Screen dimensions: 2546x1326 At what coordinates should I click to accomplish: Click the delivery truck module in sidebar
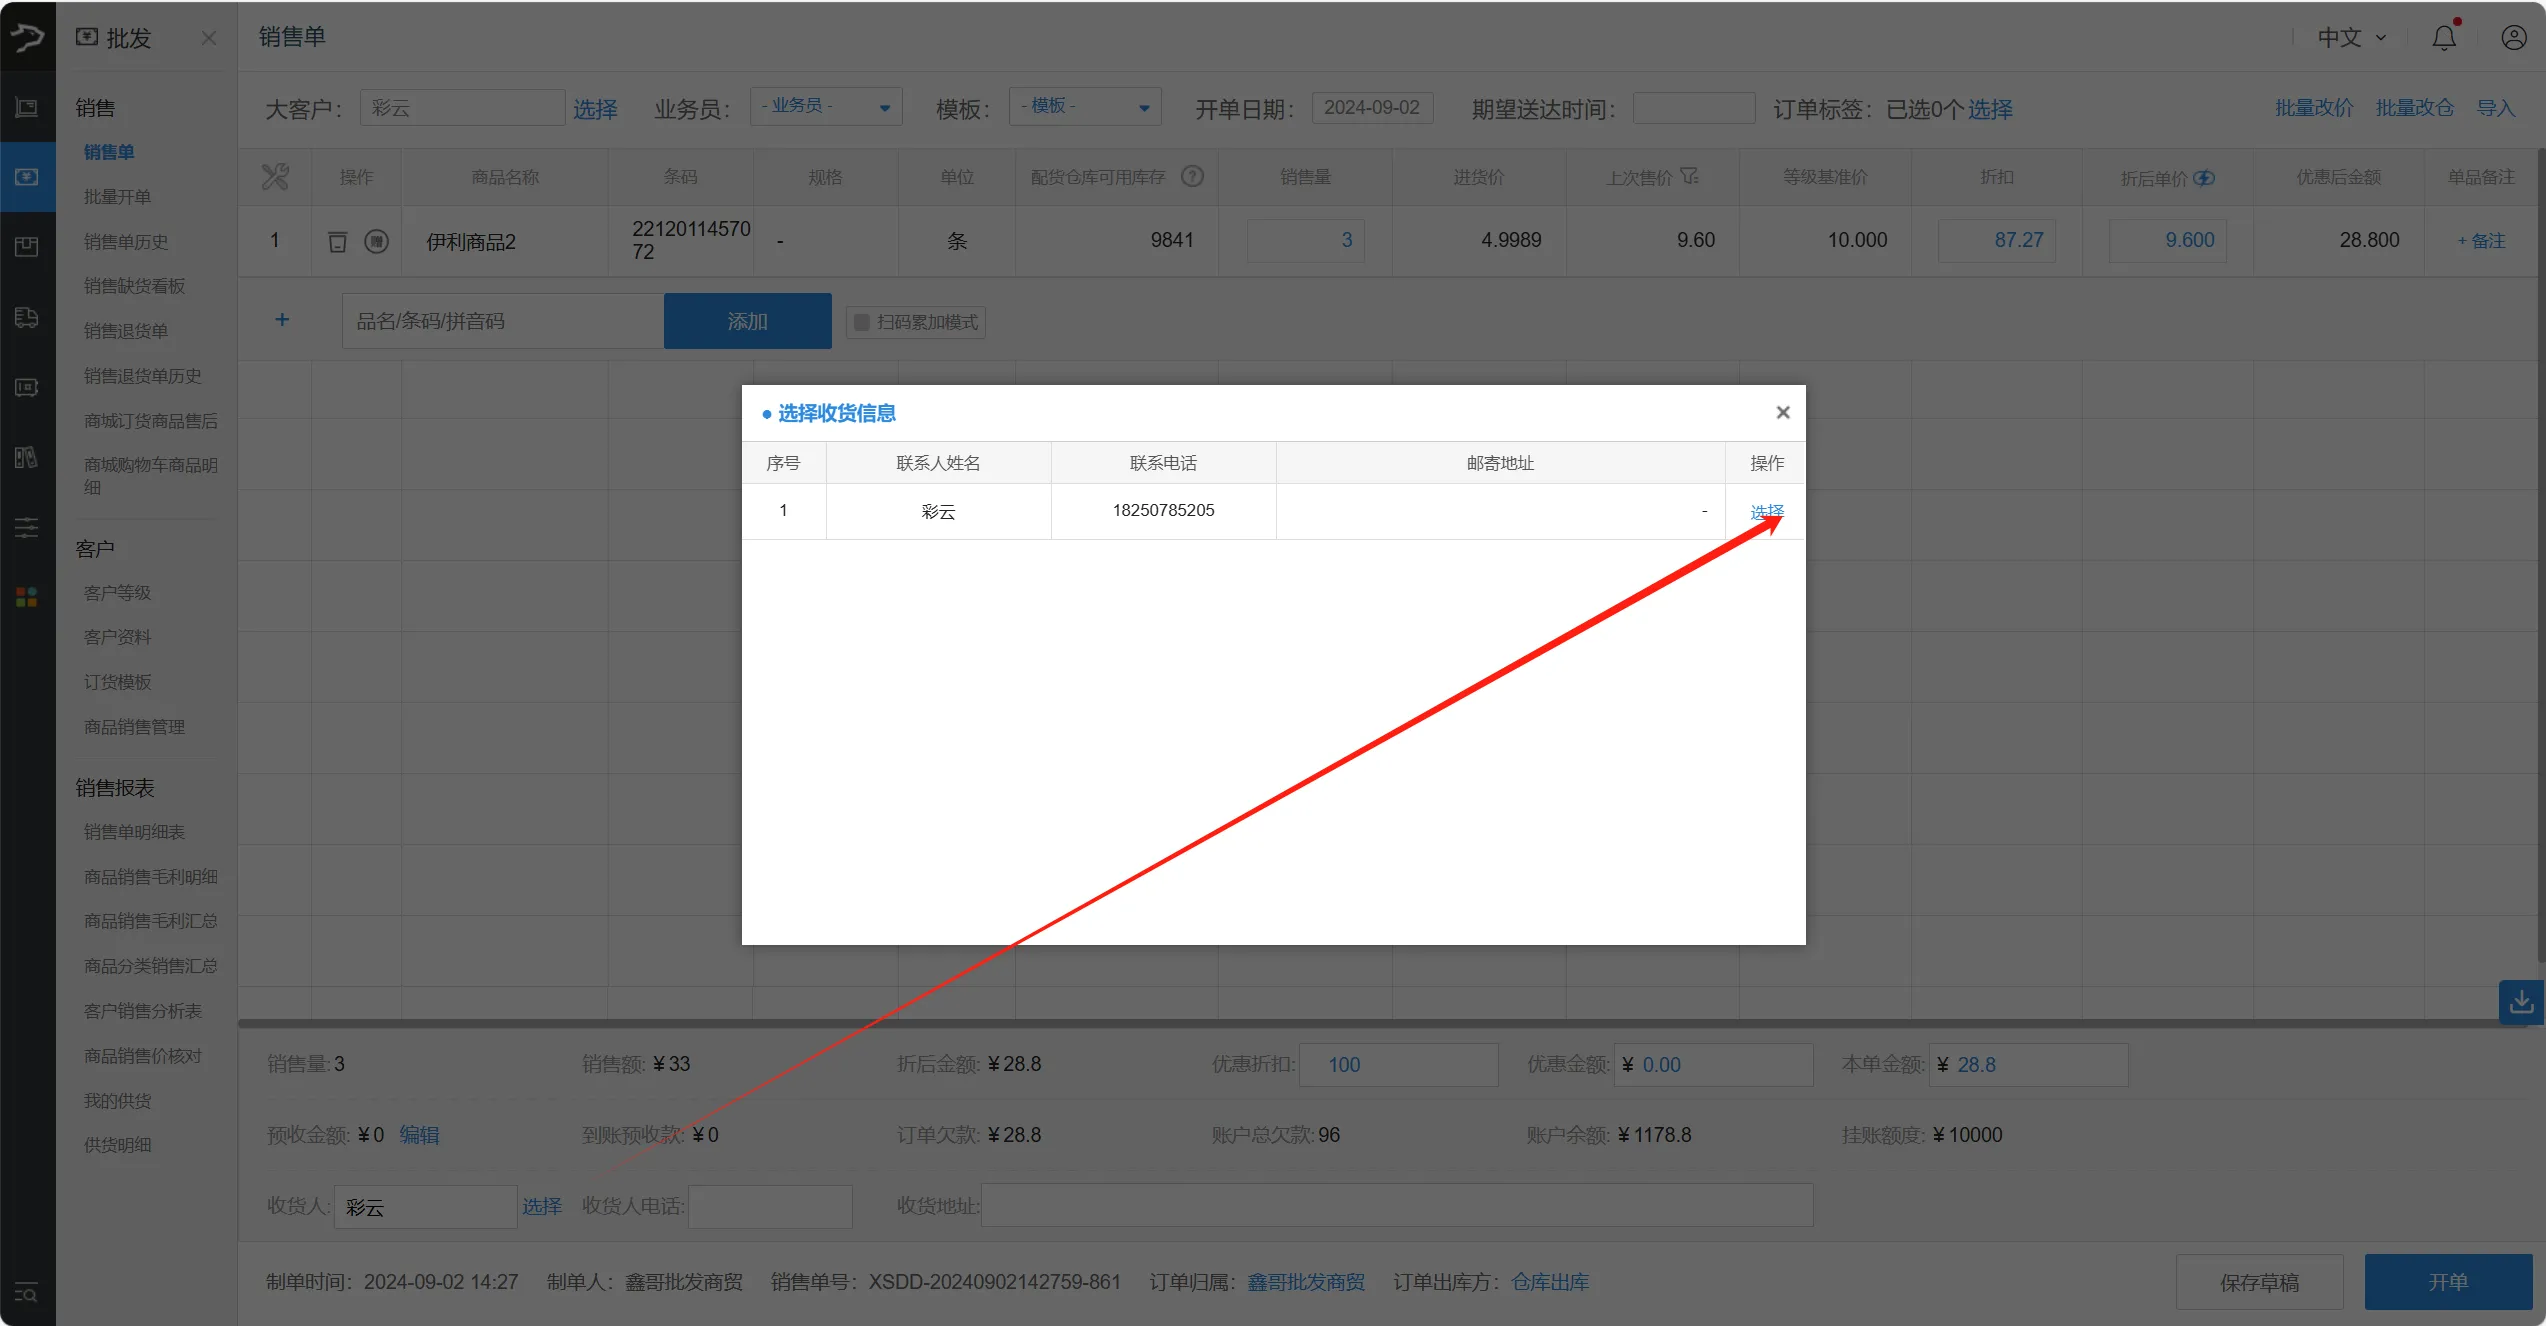pos(26,317)
